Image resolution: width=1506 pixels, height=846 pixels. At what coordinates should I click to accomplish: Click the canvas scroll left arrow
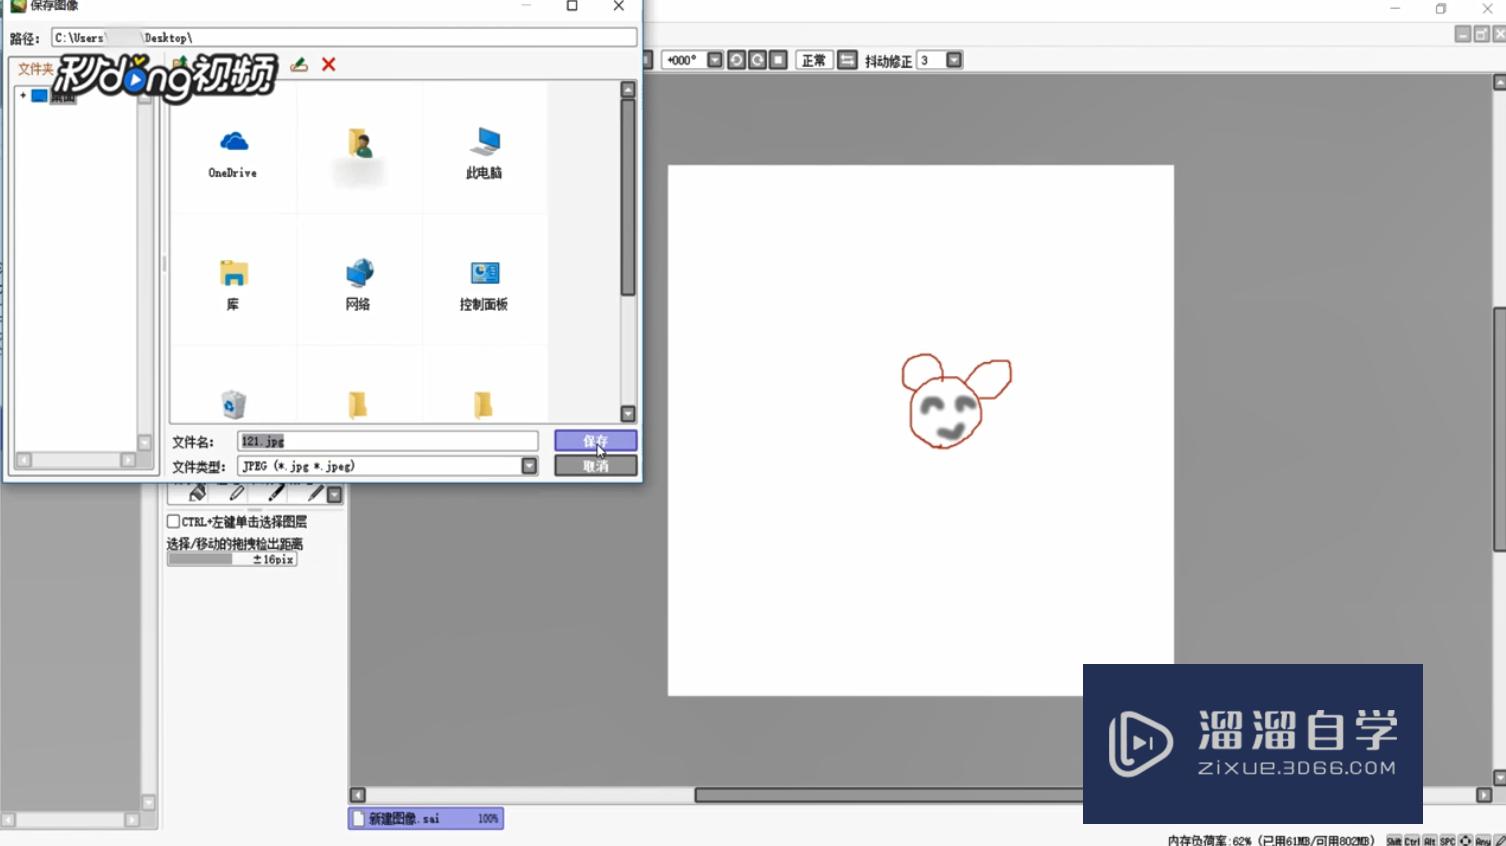coord(357,795)
